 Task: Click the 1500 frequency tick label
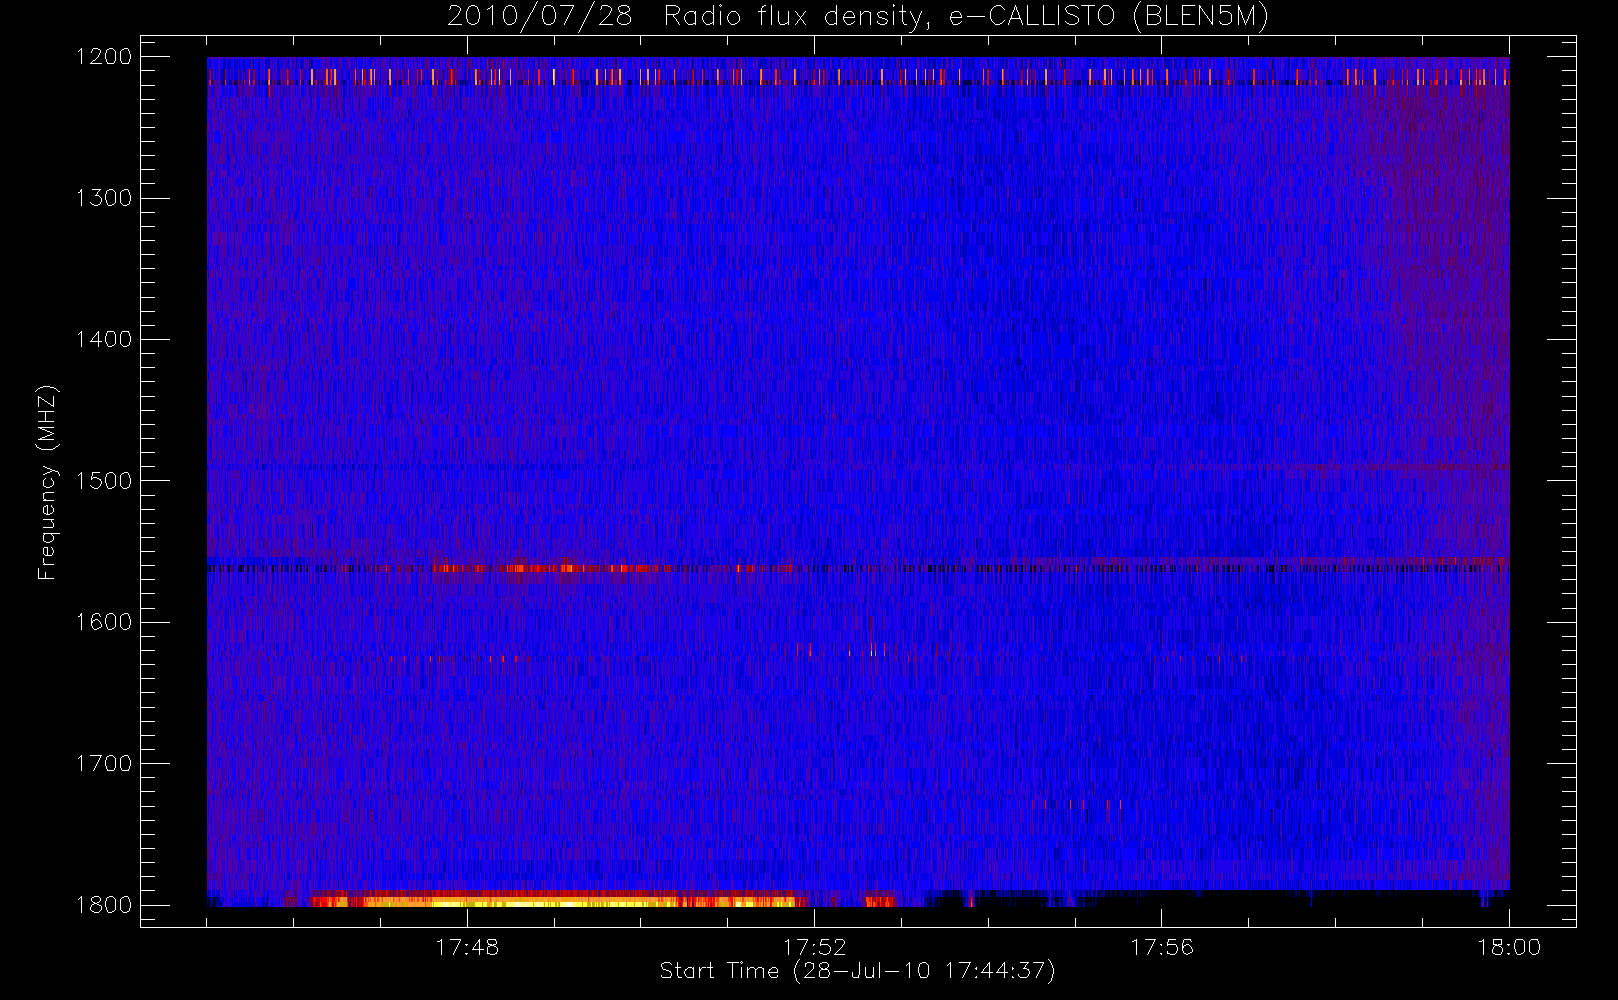(104, 480)
